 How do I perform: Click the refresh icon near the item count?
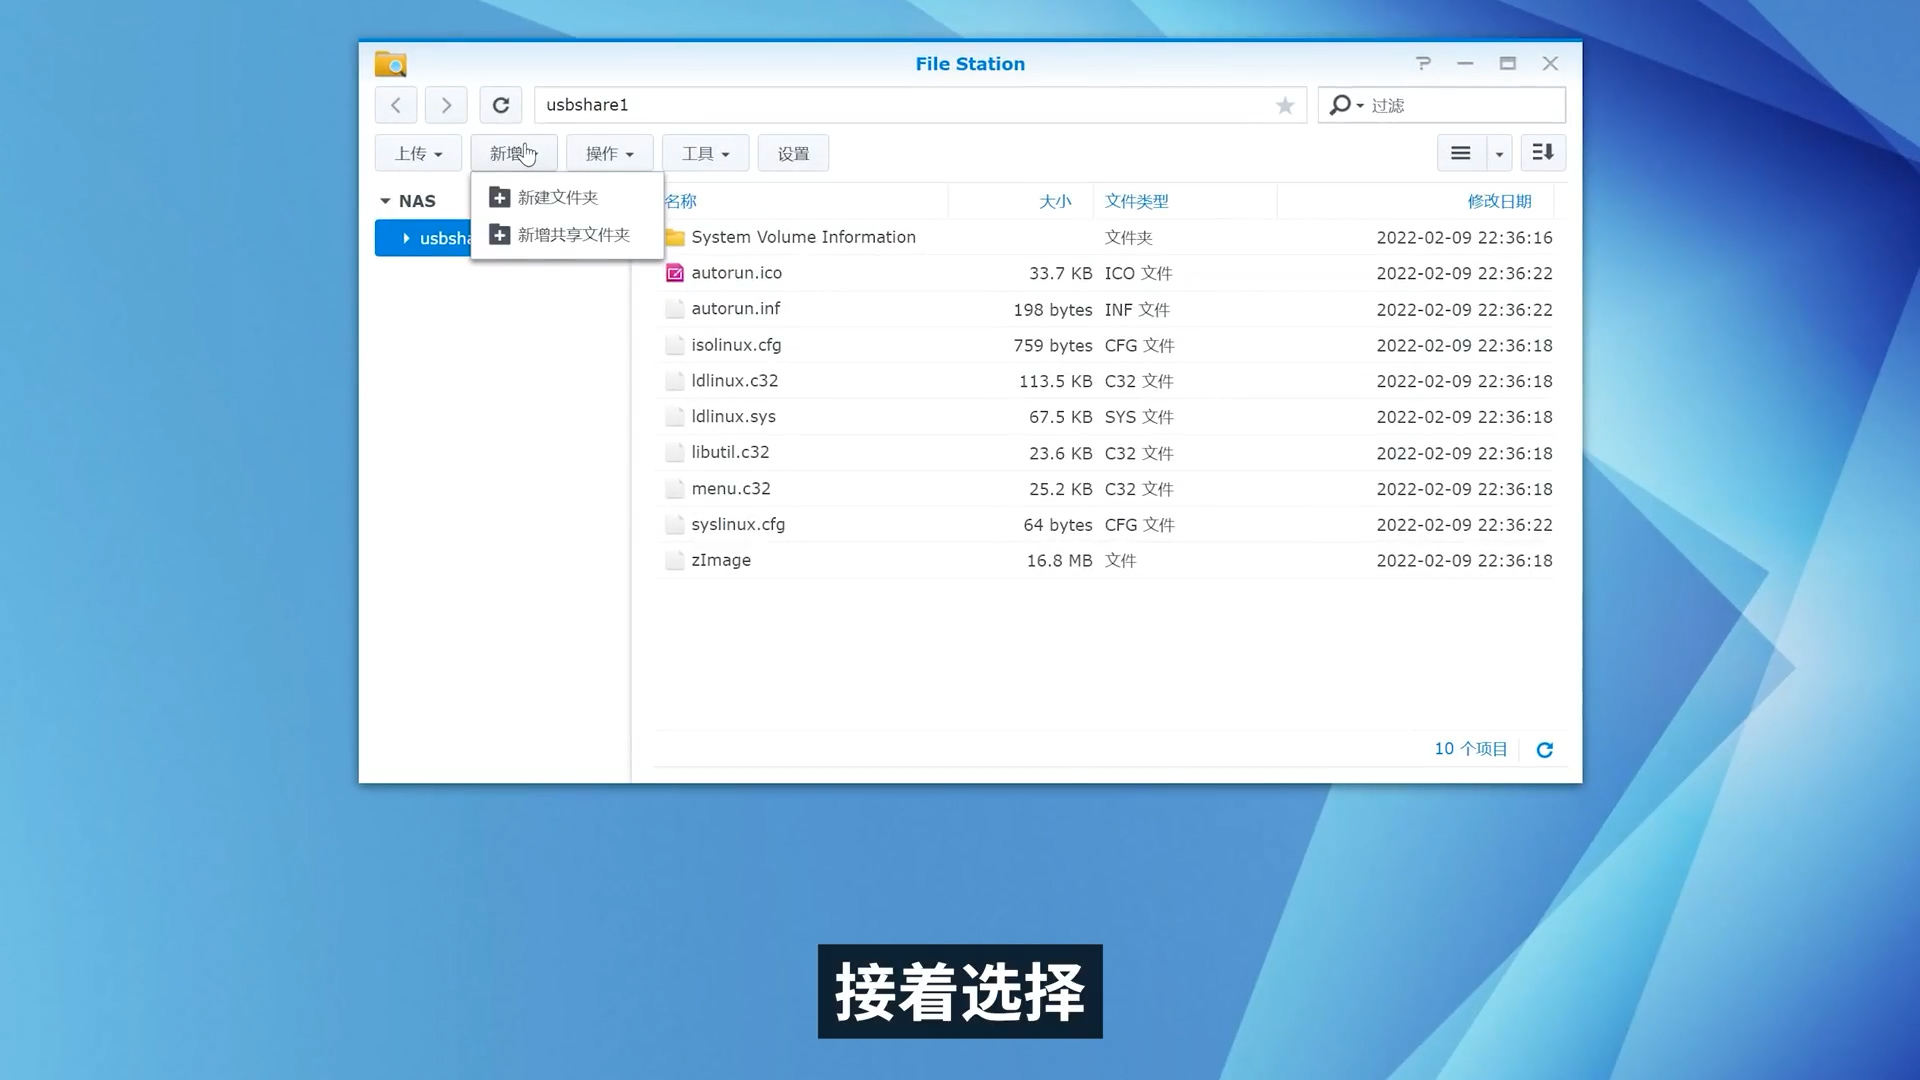[1545, 748]
